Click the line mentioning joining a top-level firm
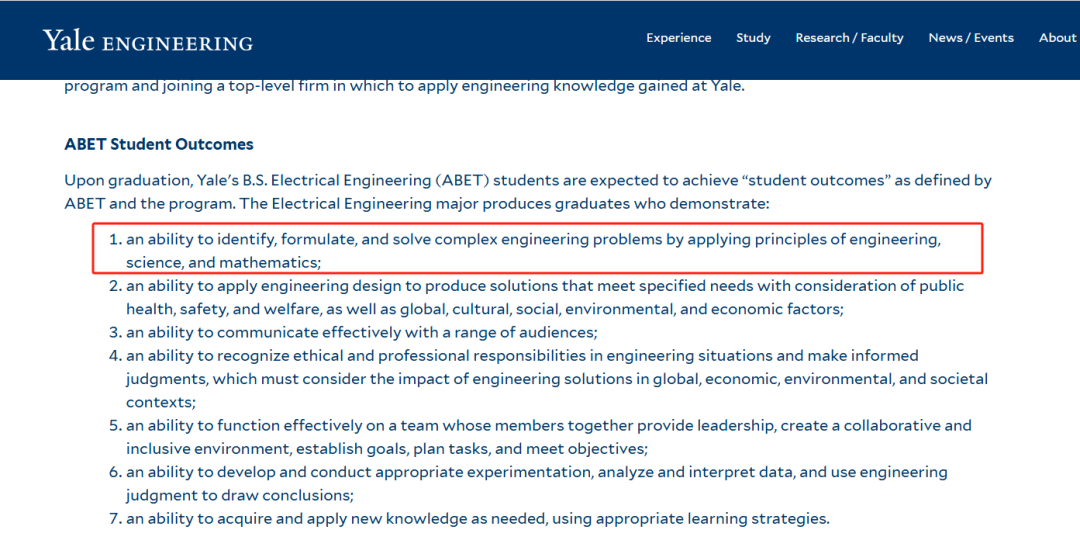Screen dimensions: 1080x554 [x=404, y=86]
